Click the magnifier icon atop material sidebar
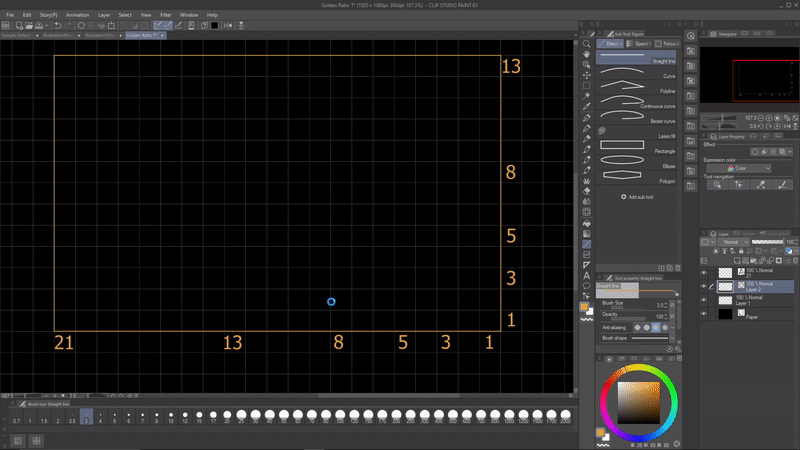The image size is (800, 450). [691, 36]
